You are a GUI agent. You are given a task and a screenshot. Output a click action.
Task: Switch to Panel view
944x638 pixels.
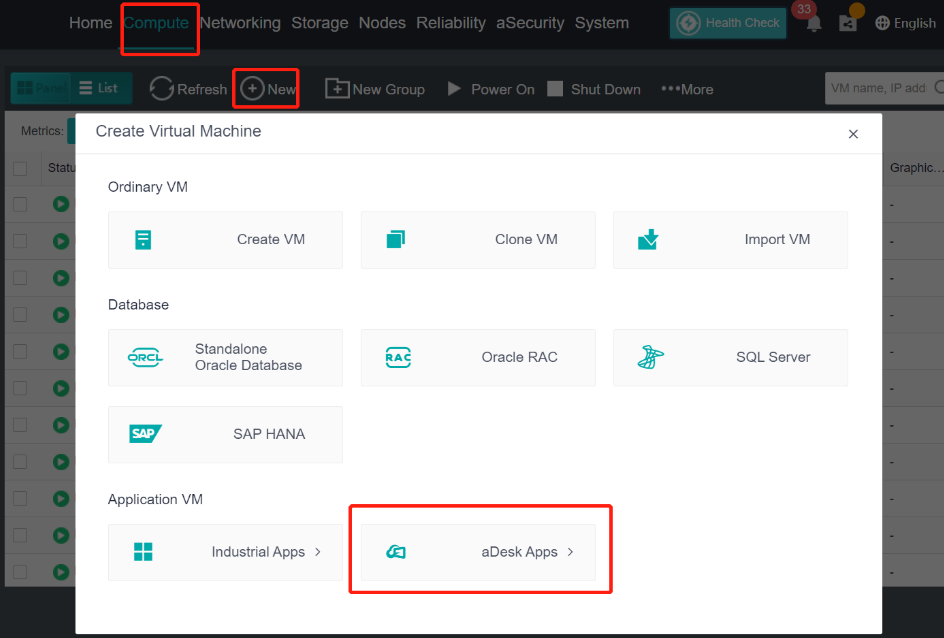pyautogui.click(x=41, y=88)
